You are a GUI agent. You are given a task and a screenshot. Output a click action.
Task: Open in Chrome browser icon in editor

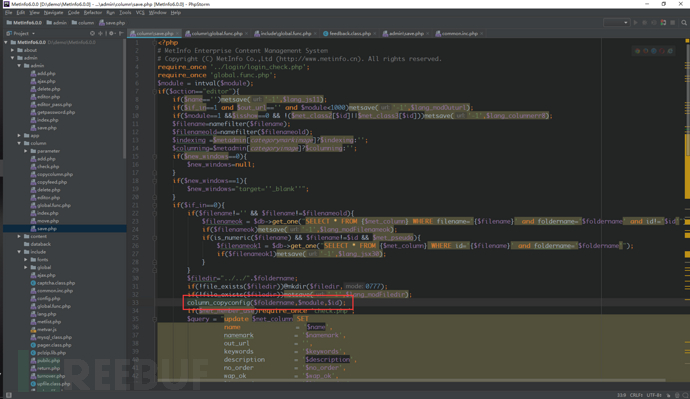[637, 51]
